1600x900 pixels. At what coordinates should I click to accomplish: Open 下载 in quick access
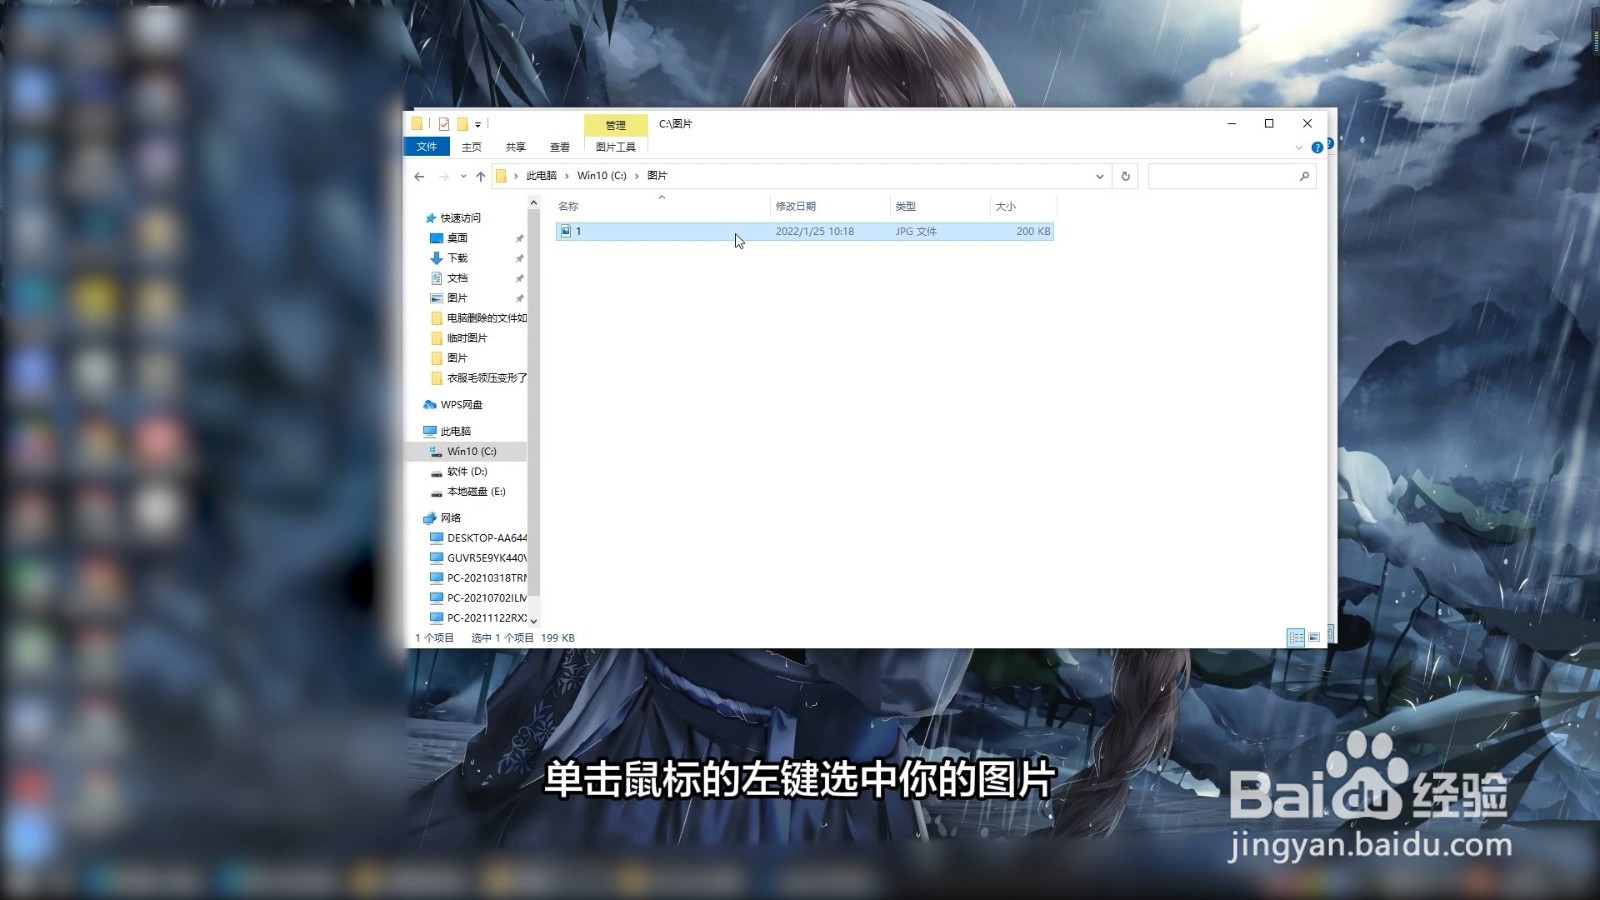pyautogui.click(x=457, y=258)
